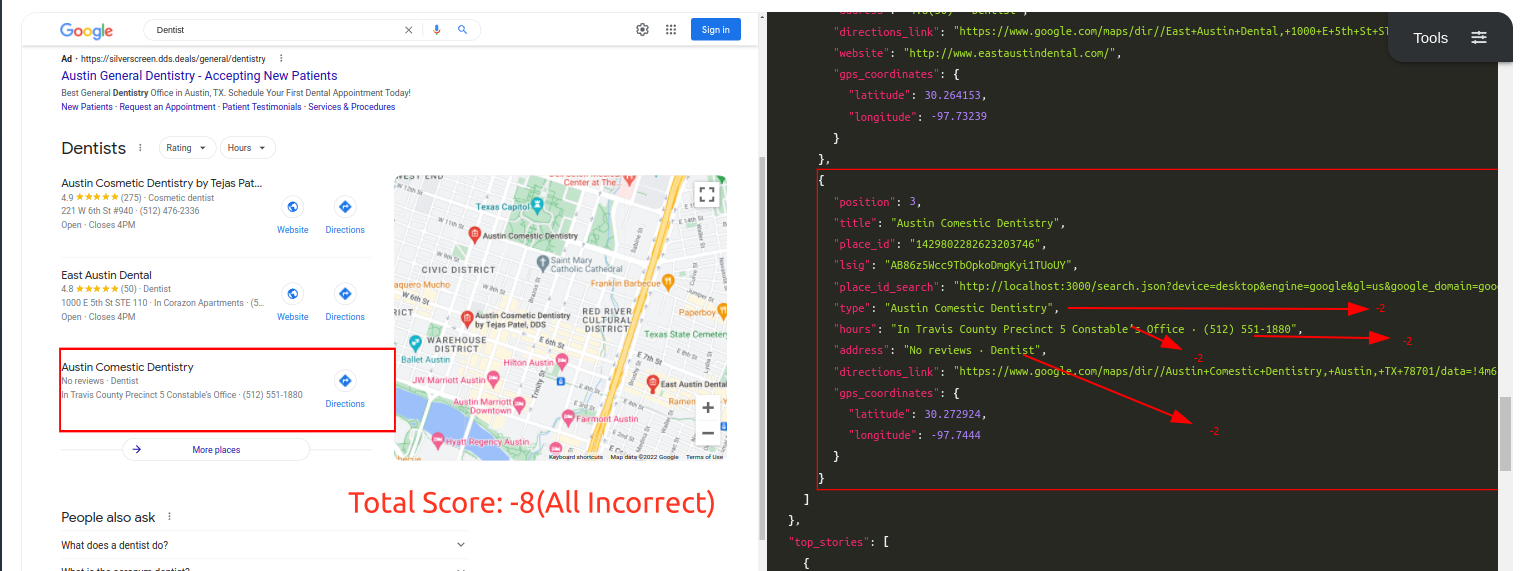1522x571 pixels.
Task: Start voice search with the microphone icon
Action: 437,30
